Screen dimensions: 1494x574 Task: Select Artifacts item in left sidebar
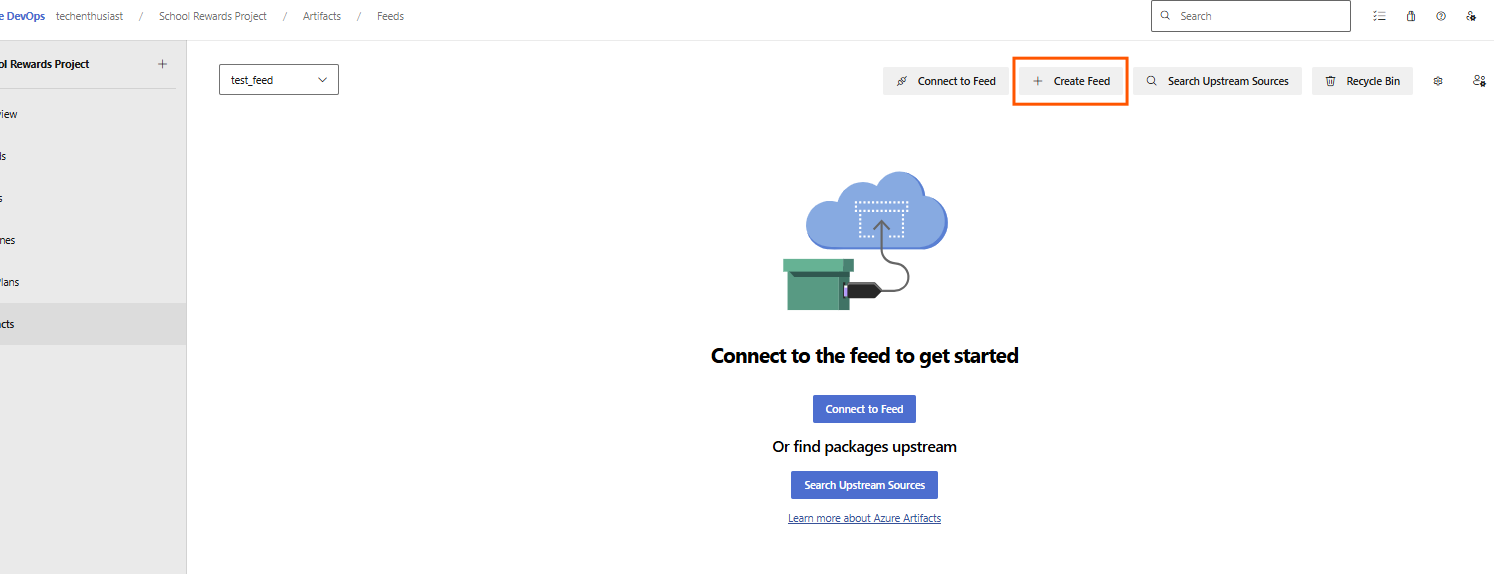coord(93,324)
